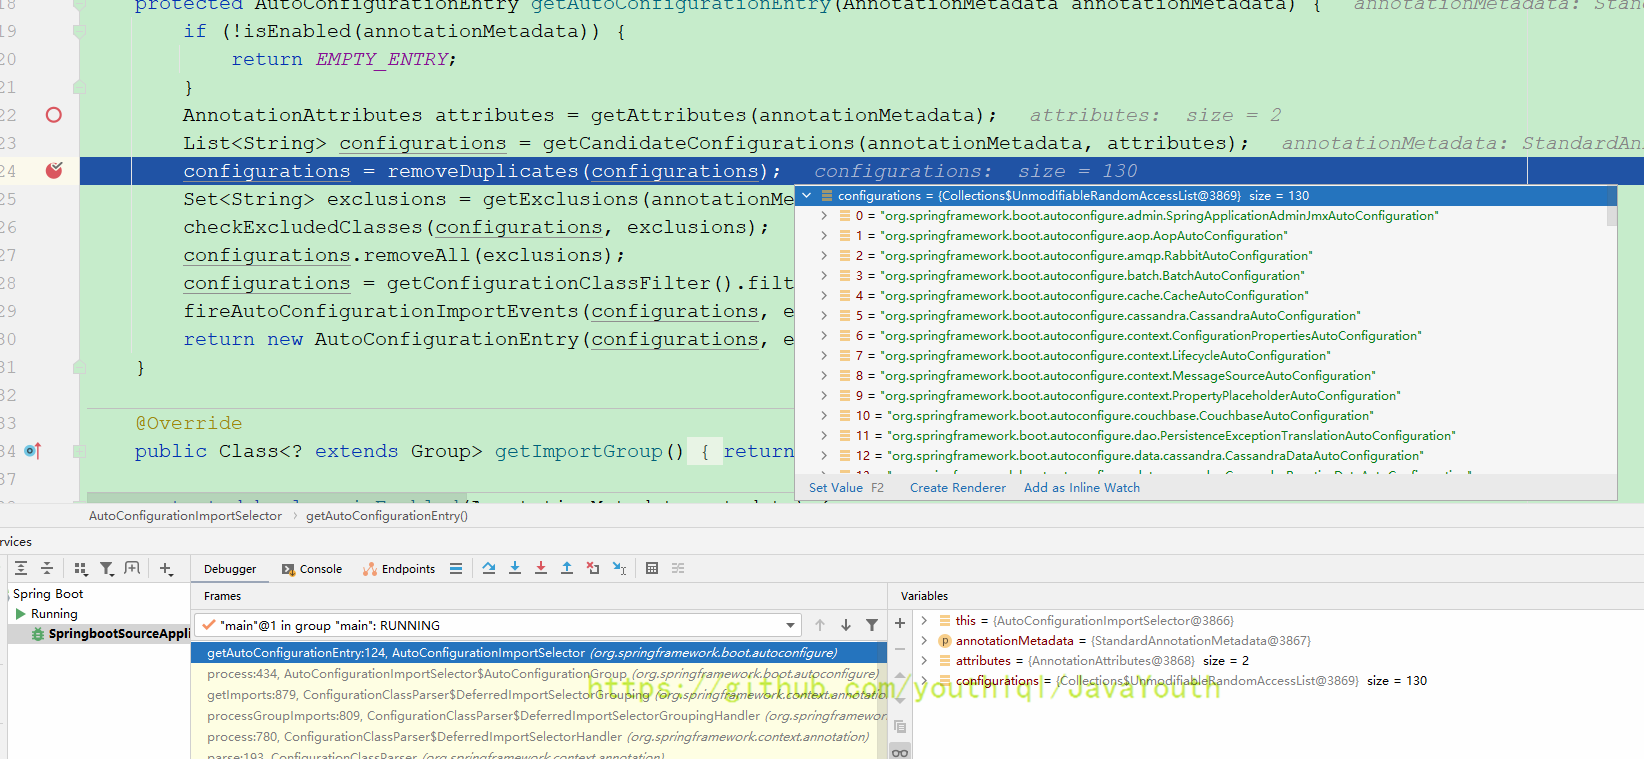Click the Step Out icon
The height and width of the screenshot is (759, 1644).
(567, 568)
